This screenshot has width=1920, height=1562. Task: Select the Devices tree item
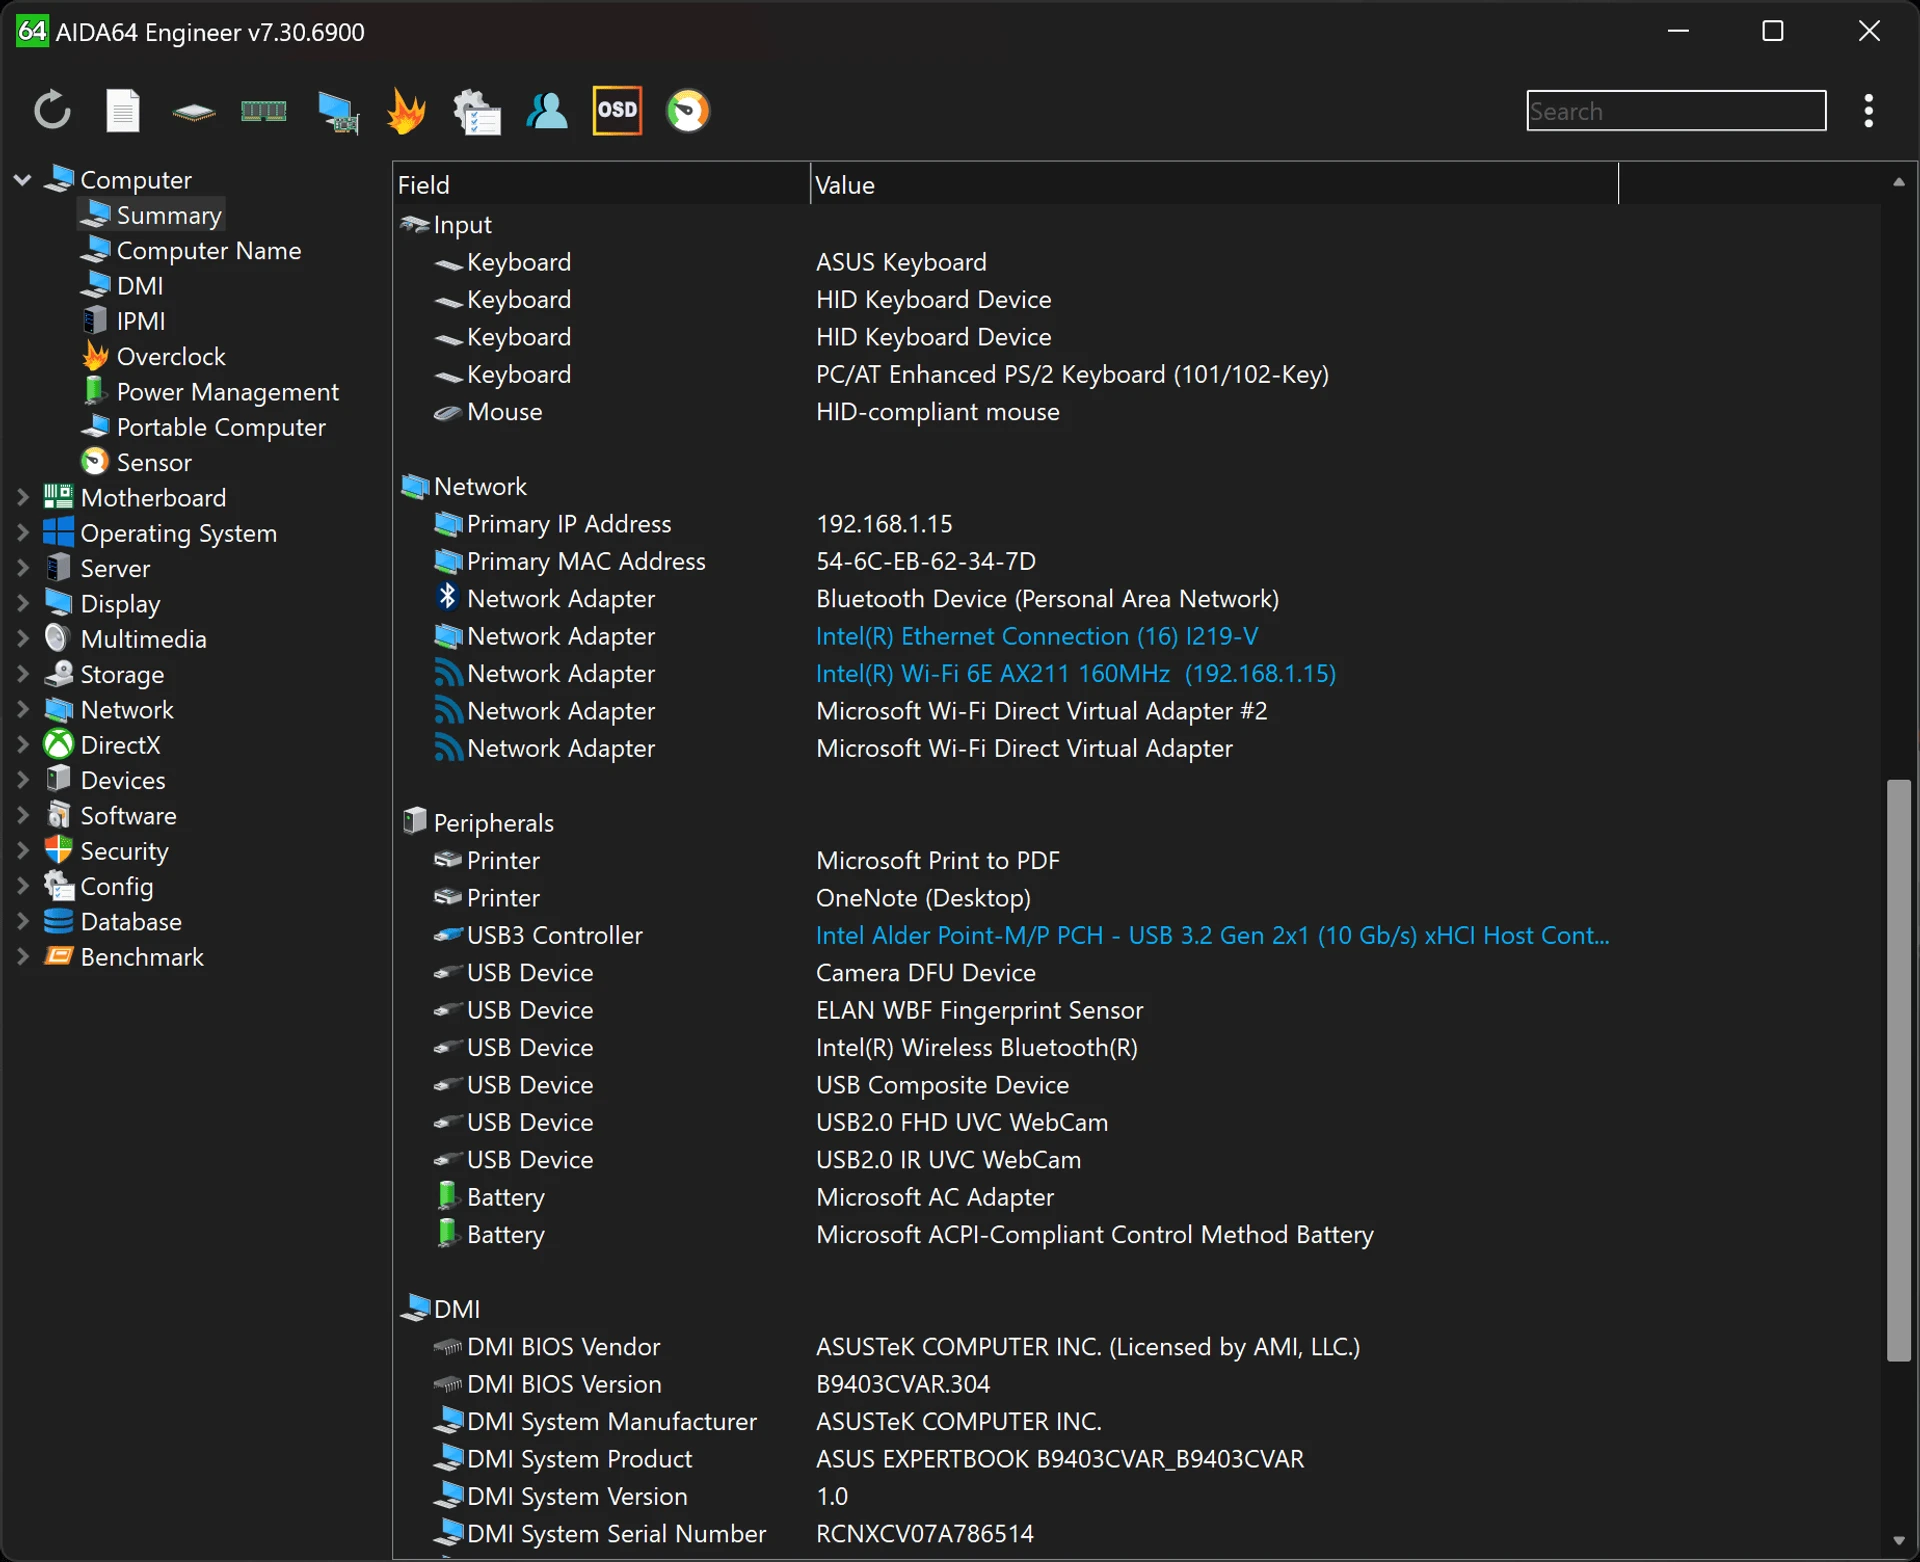coord(104,780)
